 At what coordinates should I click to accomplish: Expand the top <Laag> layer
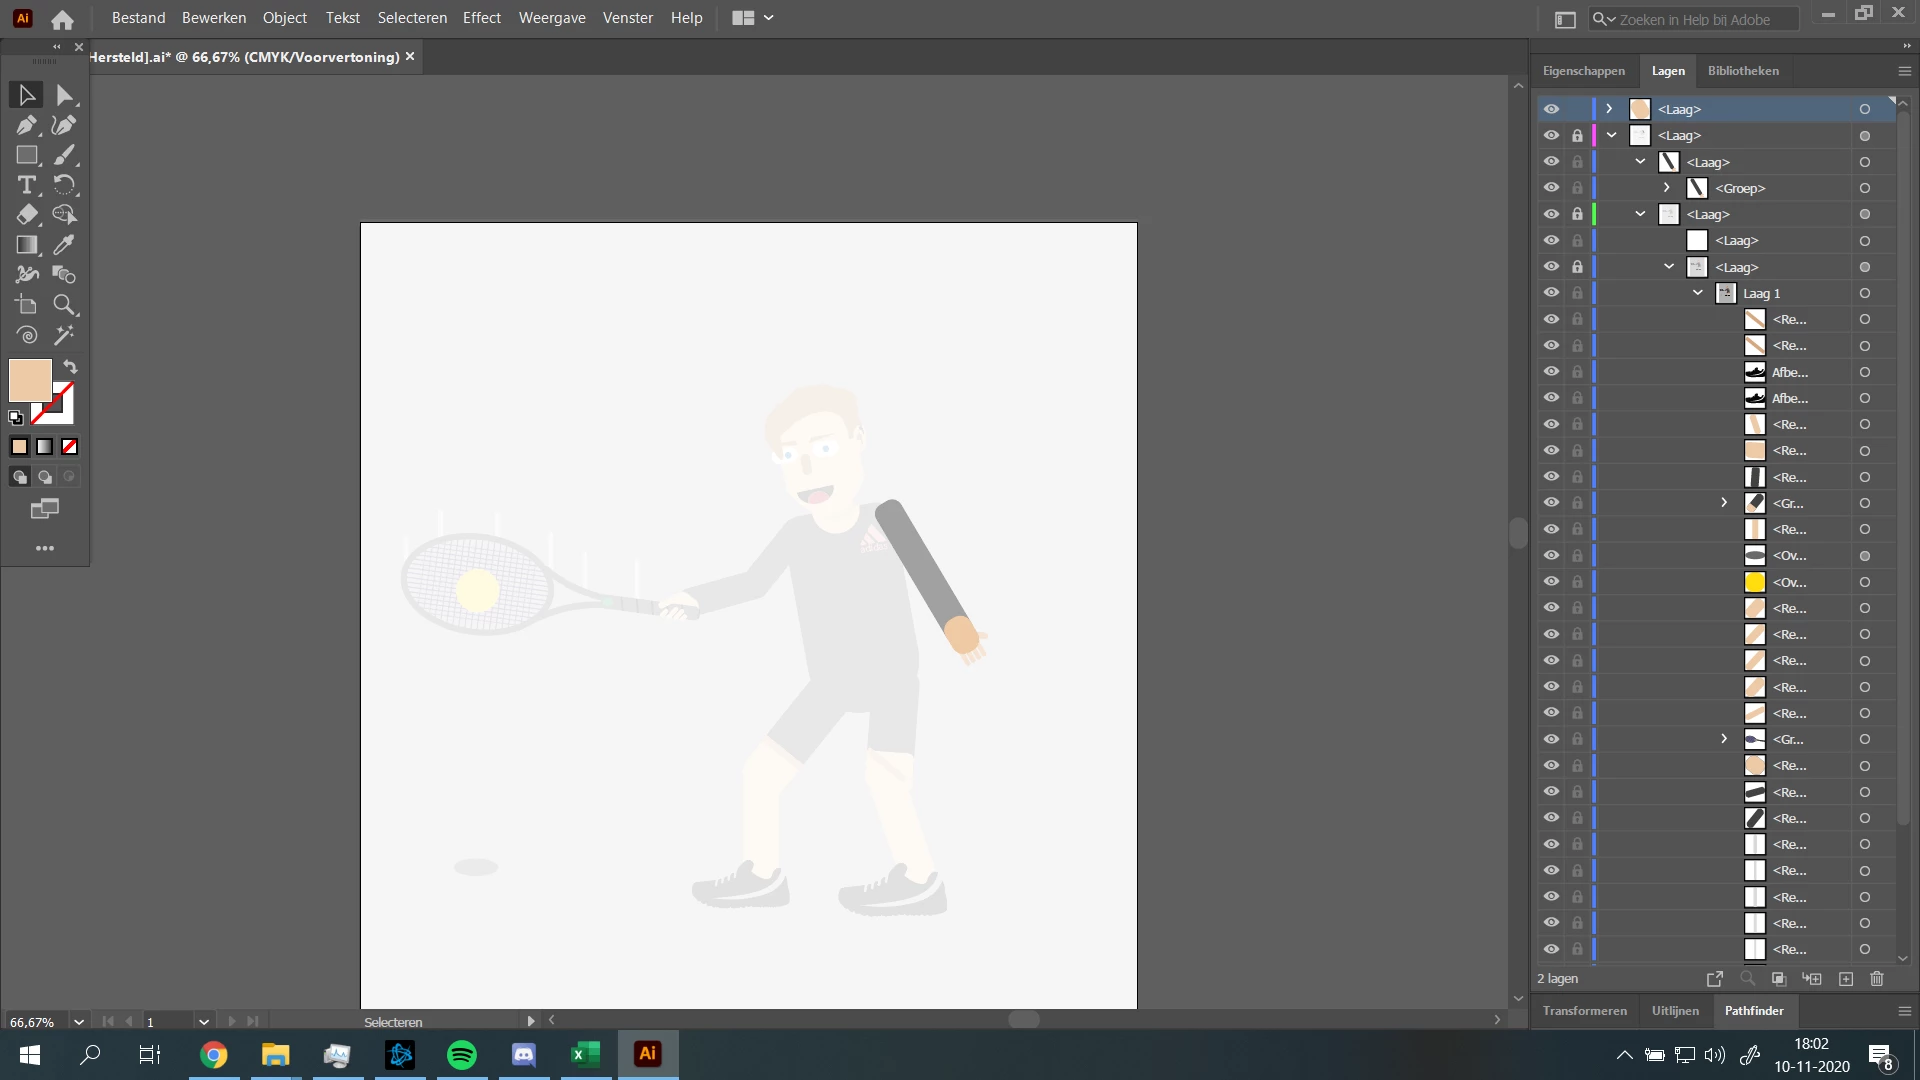(x=1609, y=109)
